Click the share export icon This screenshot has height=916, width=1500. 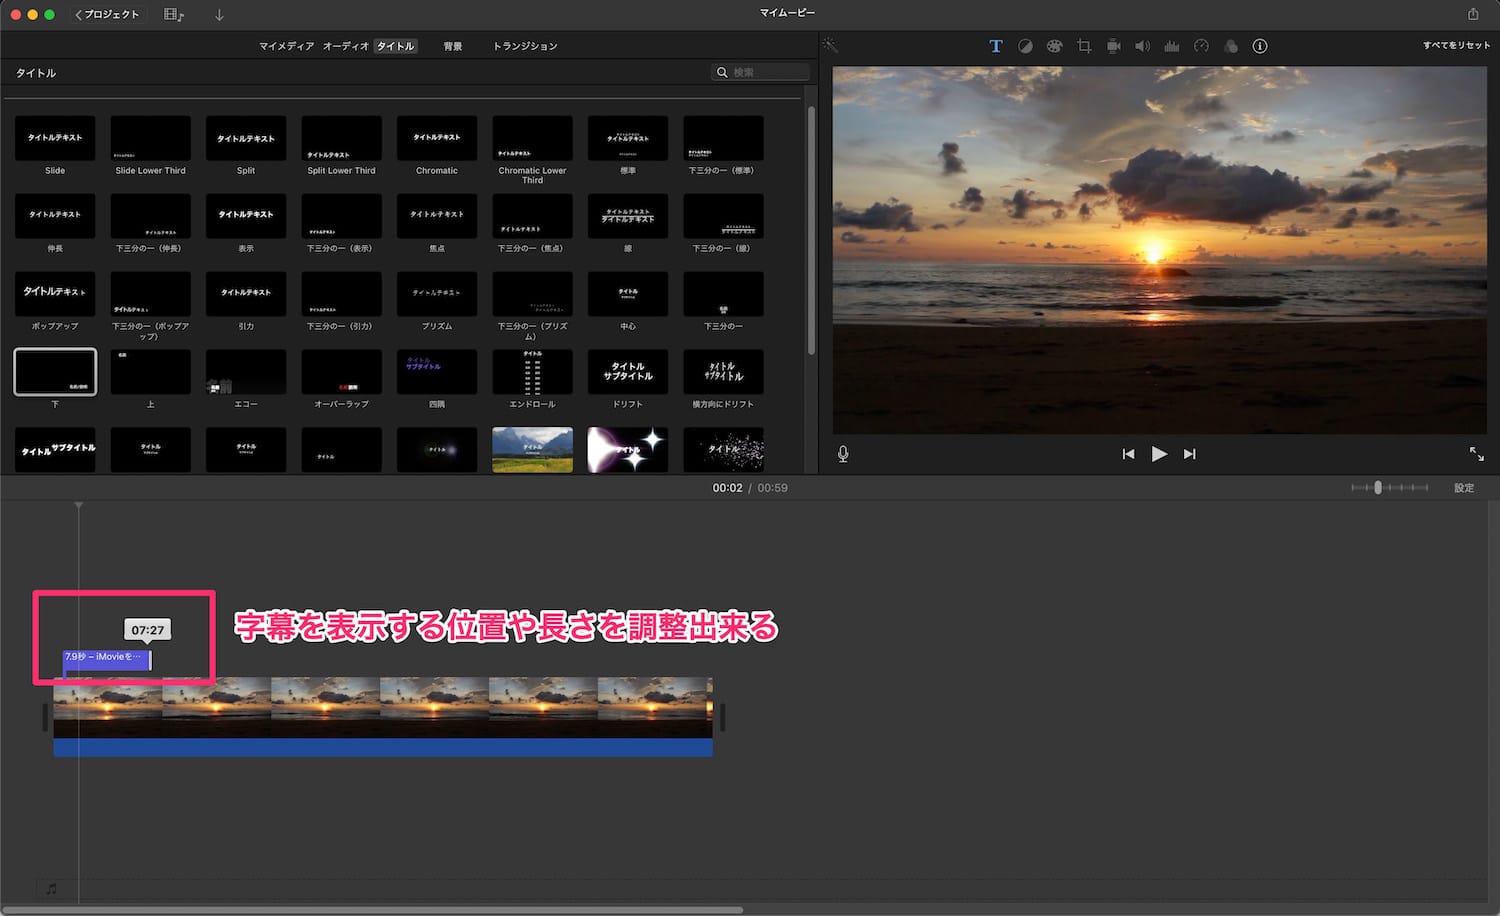pos(1473,14)
